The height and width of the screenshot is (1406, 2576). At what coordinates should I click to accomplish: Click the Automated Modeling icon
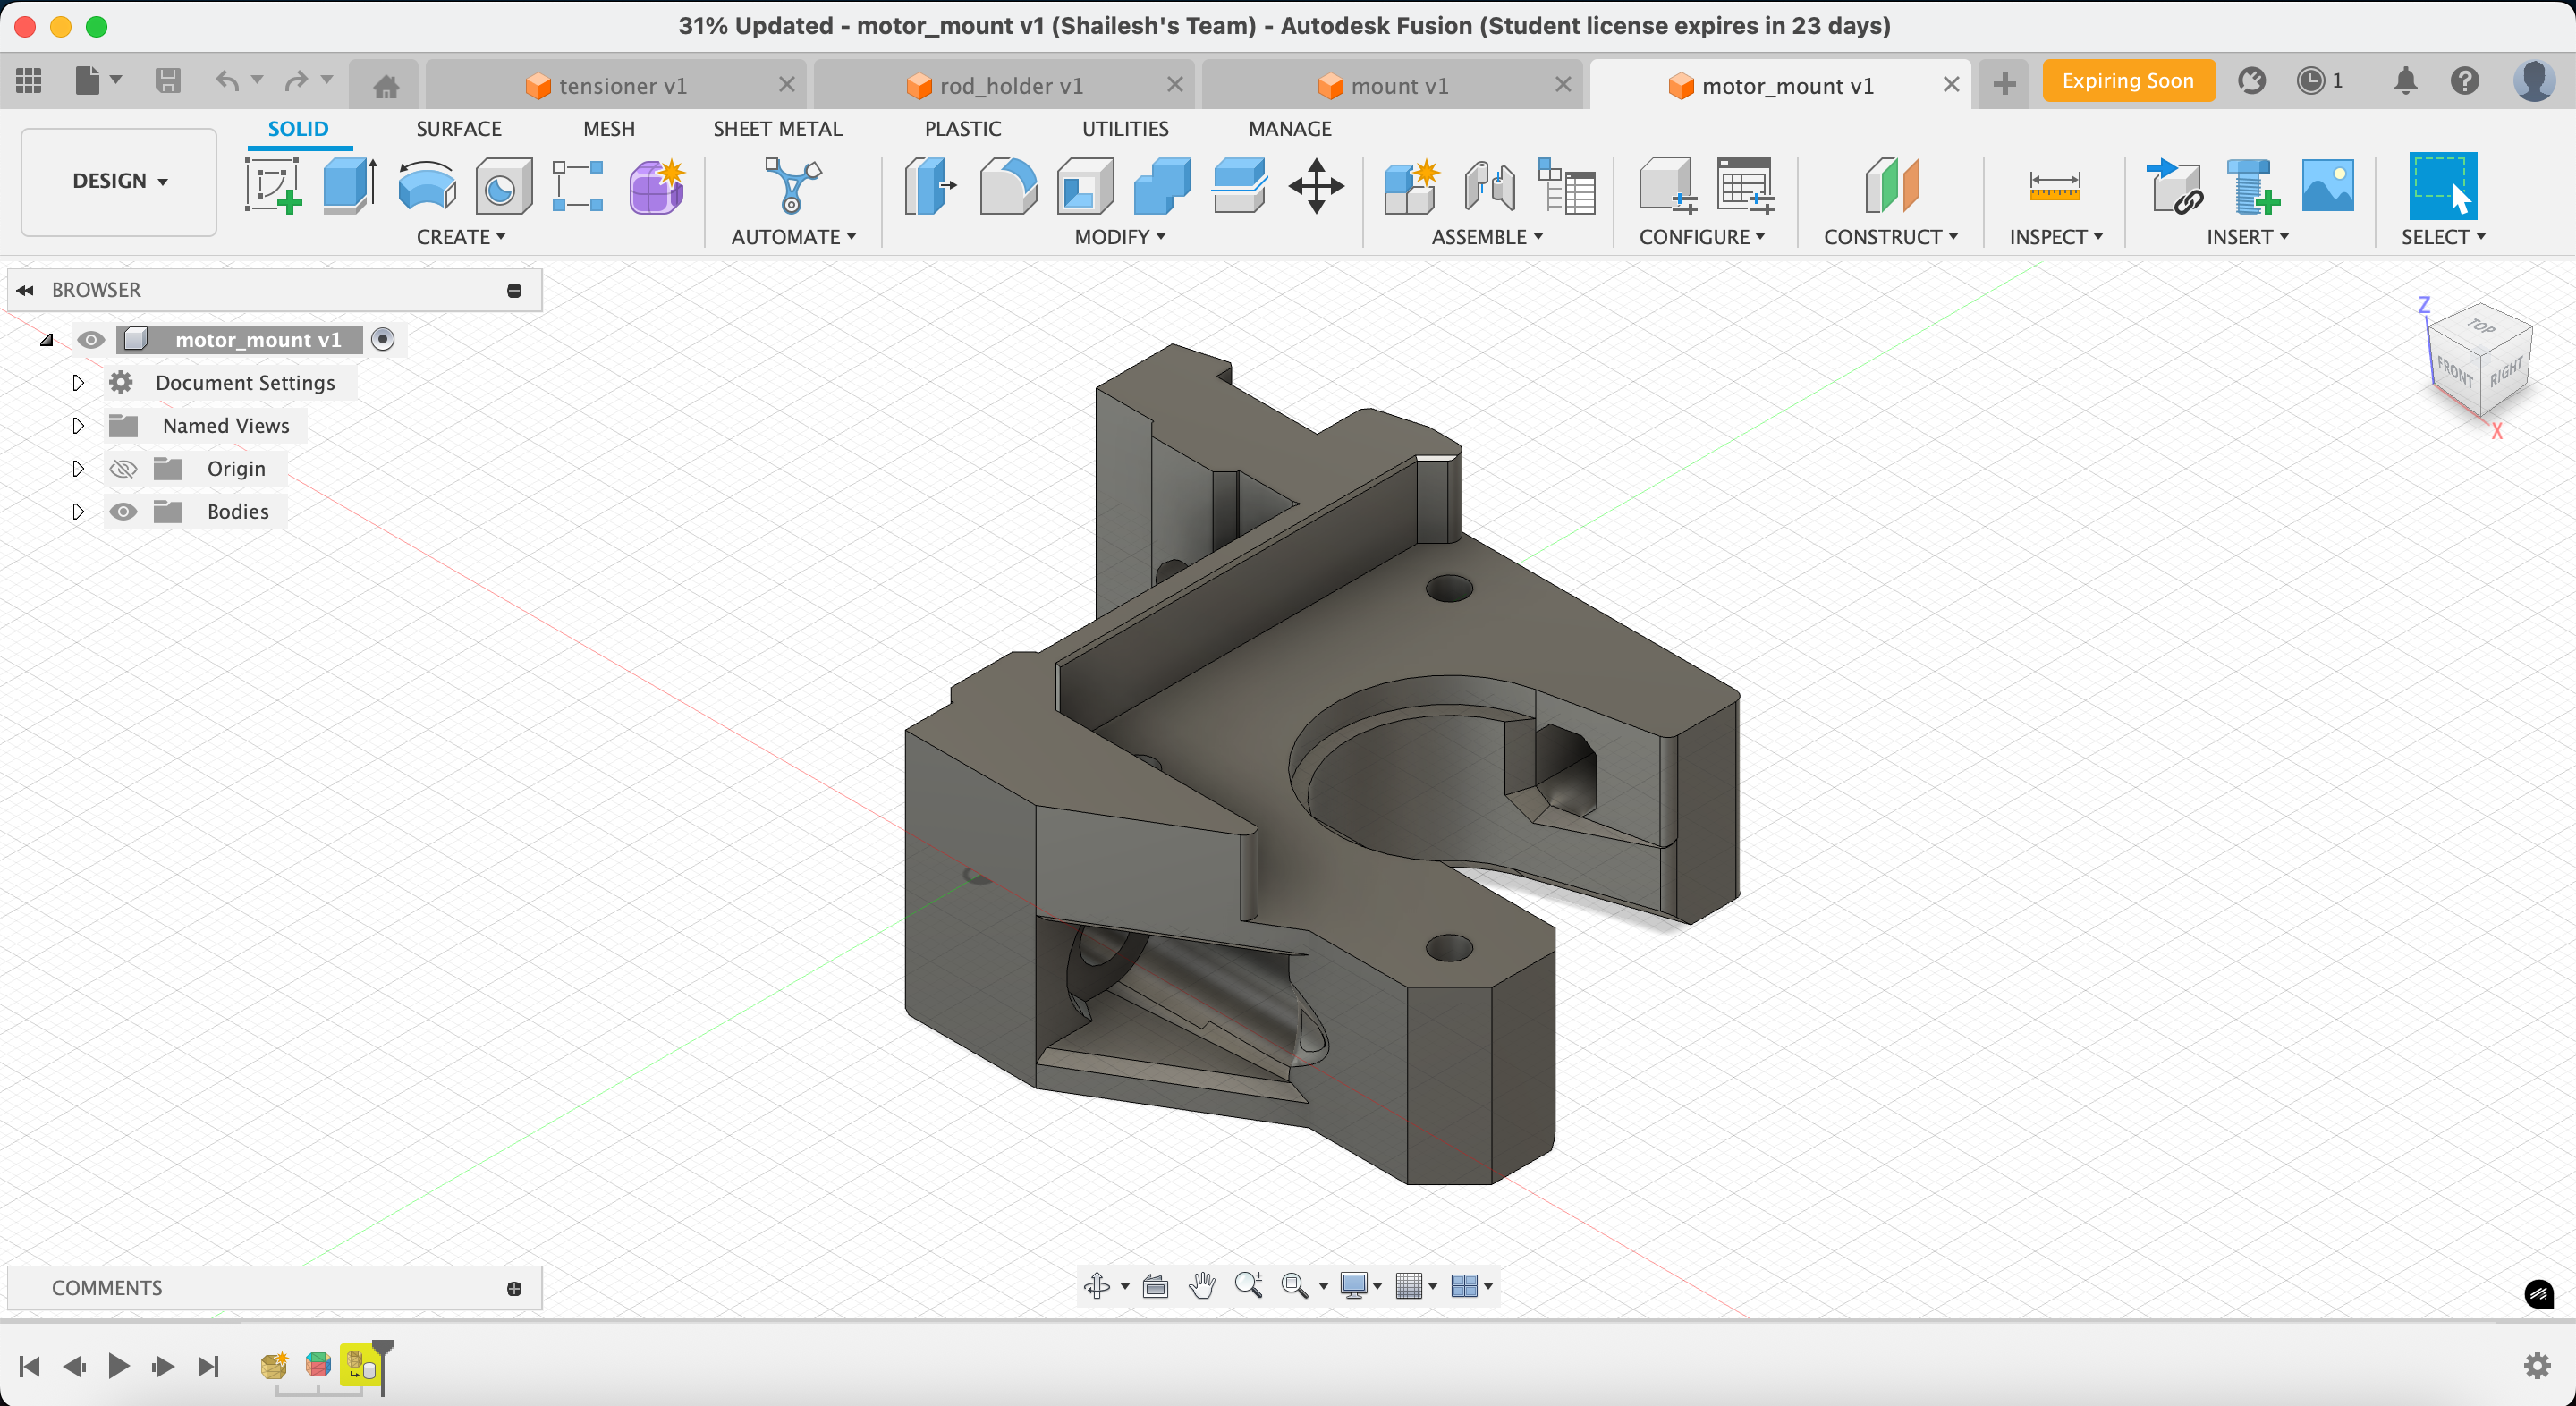click(792, 185)
